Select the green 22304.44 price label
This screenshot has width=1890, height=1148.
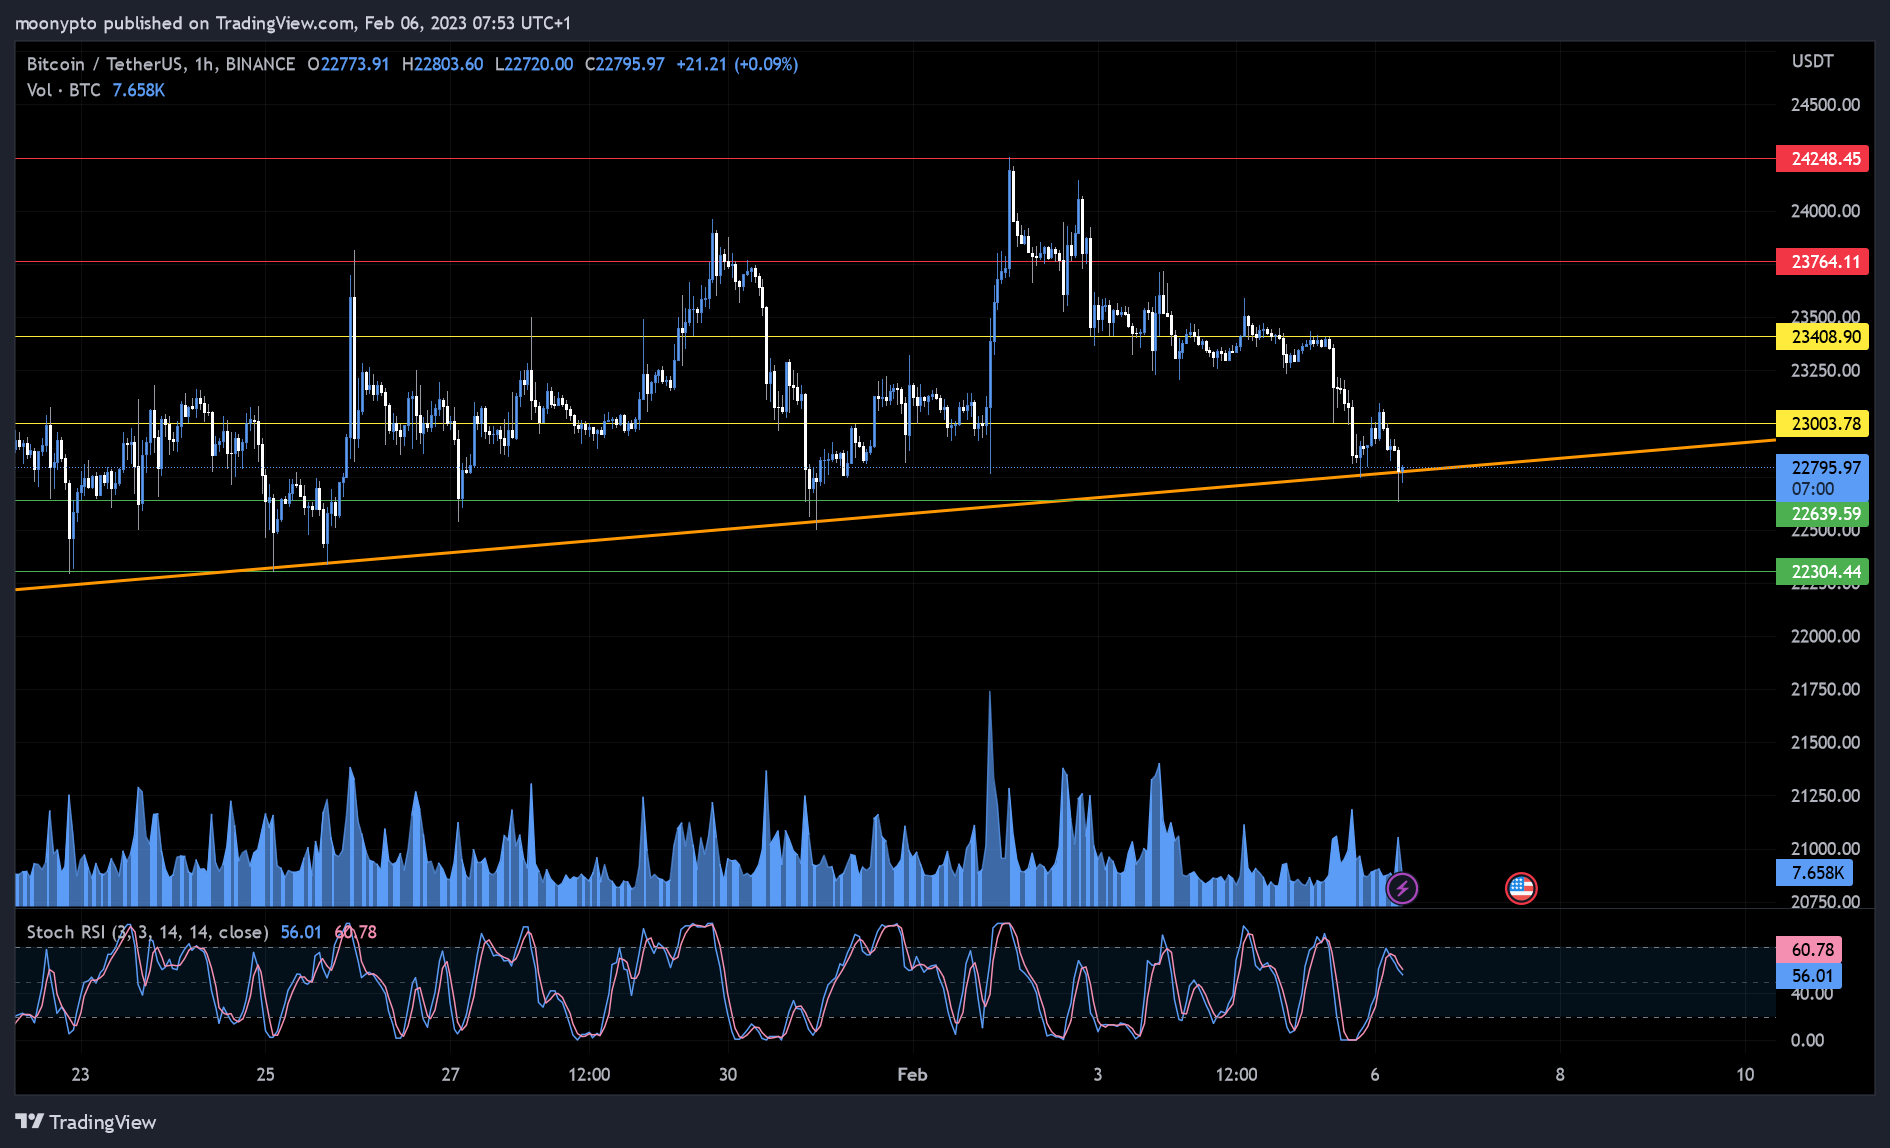point(1822,572)
